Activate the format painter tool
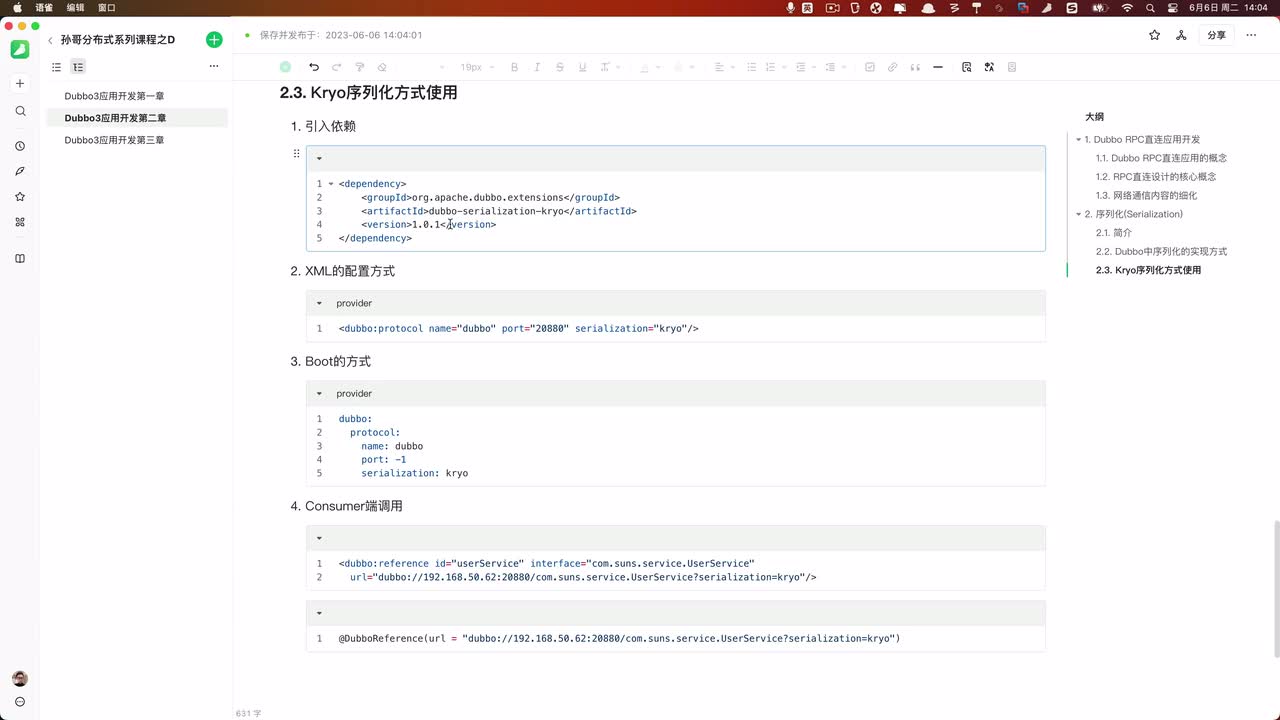Image resolution: width=1280 pixels, height=720 pixels. tap(360, 67)
